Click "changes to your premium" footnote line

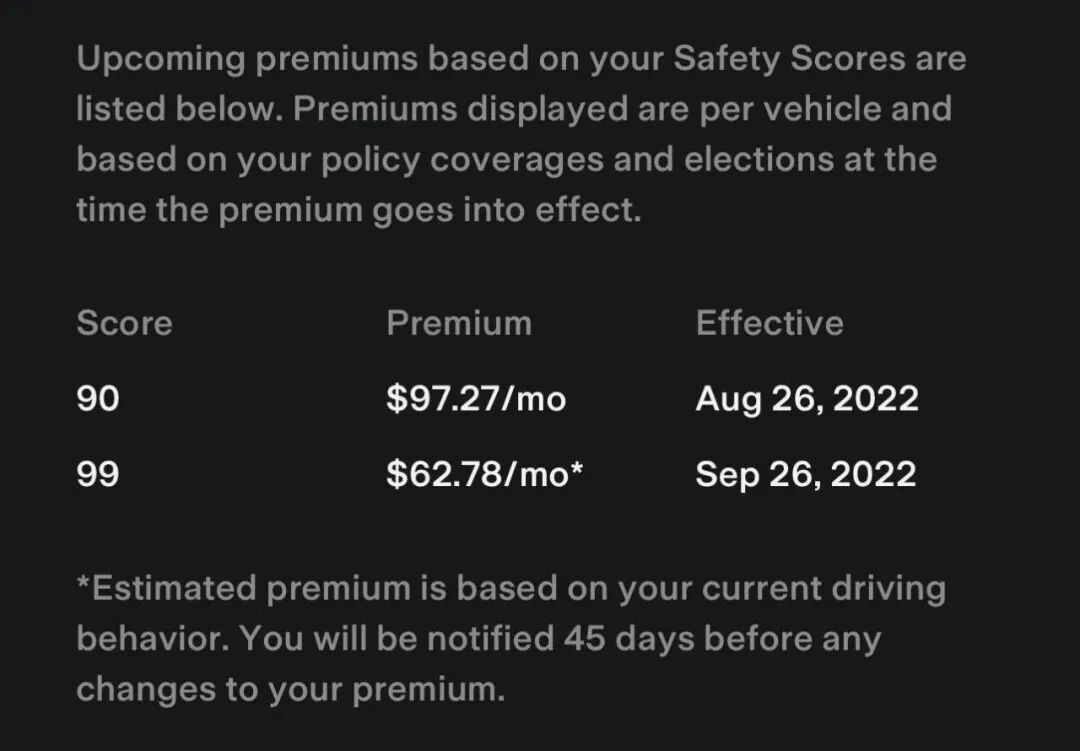click(x=290, y=688)
